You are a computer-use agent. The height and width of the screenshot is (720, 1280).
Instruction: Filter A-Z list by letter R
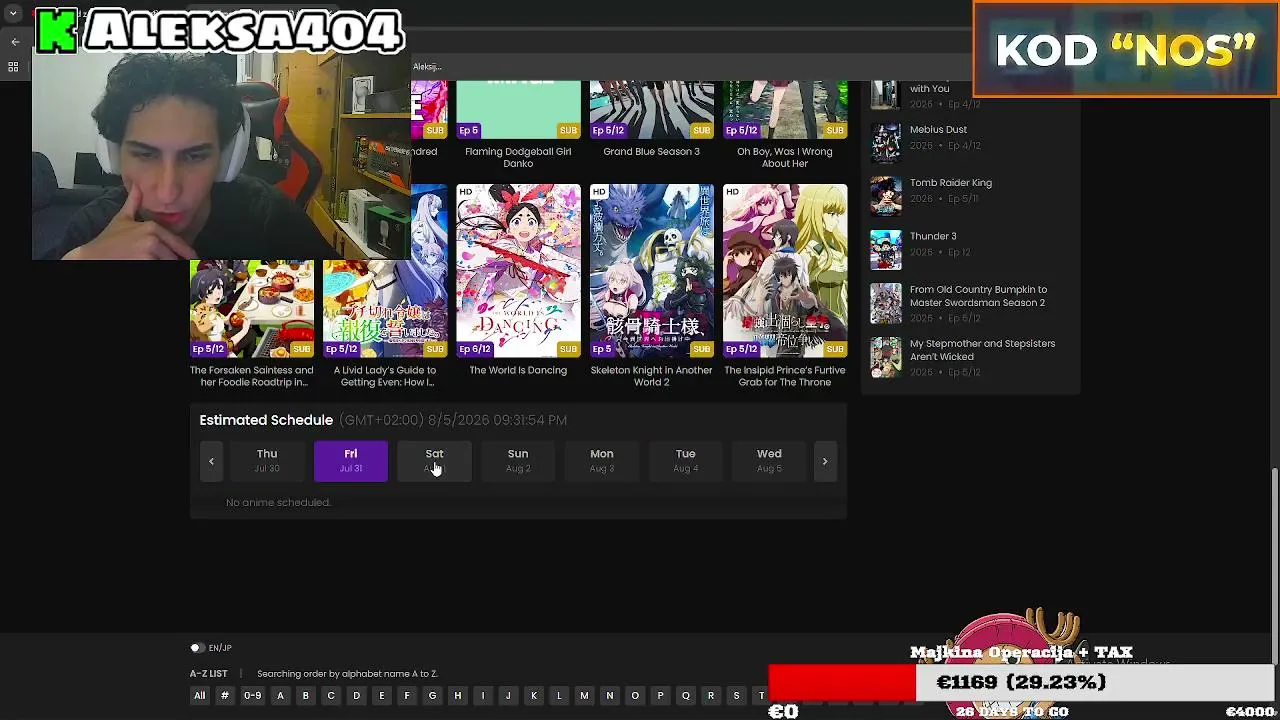tap(711, 696)
